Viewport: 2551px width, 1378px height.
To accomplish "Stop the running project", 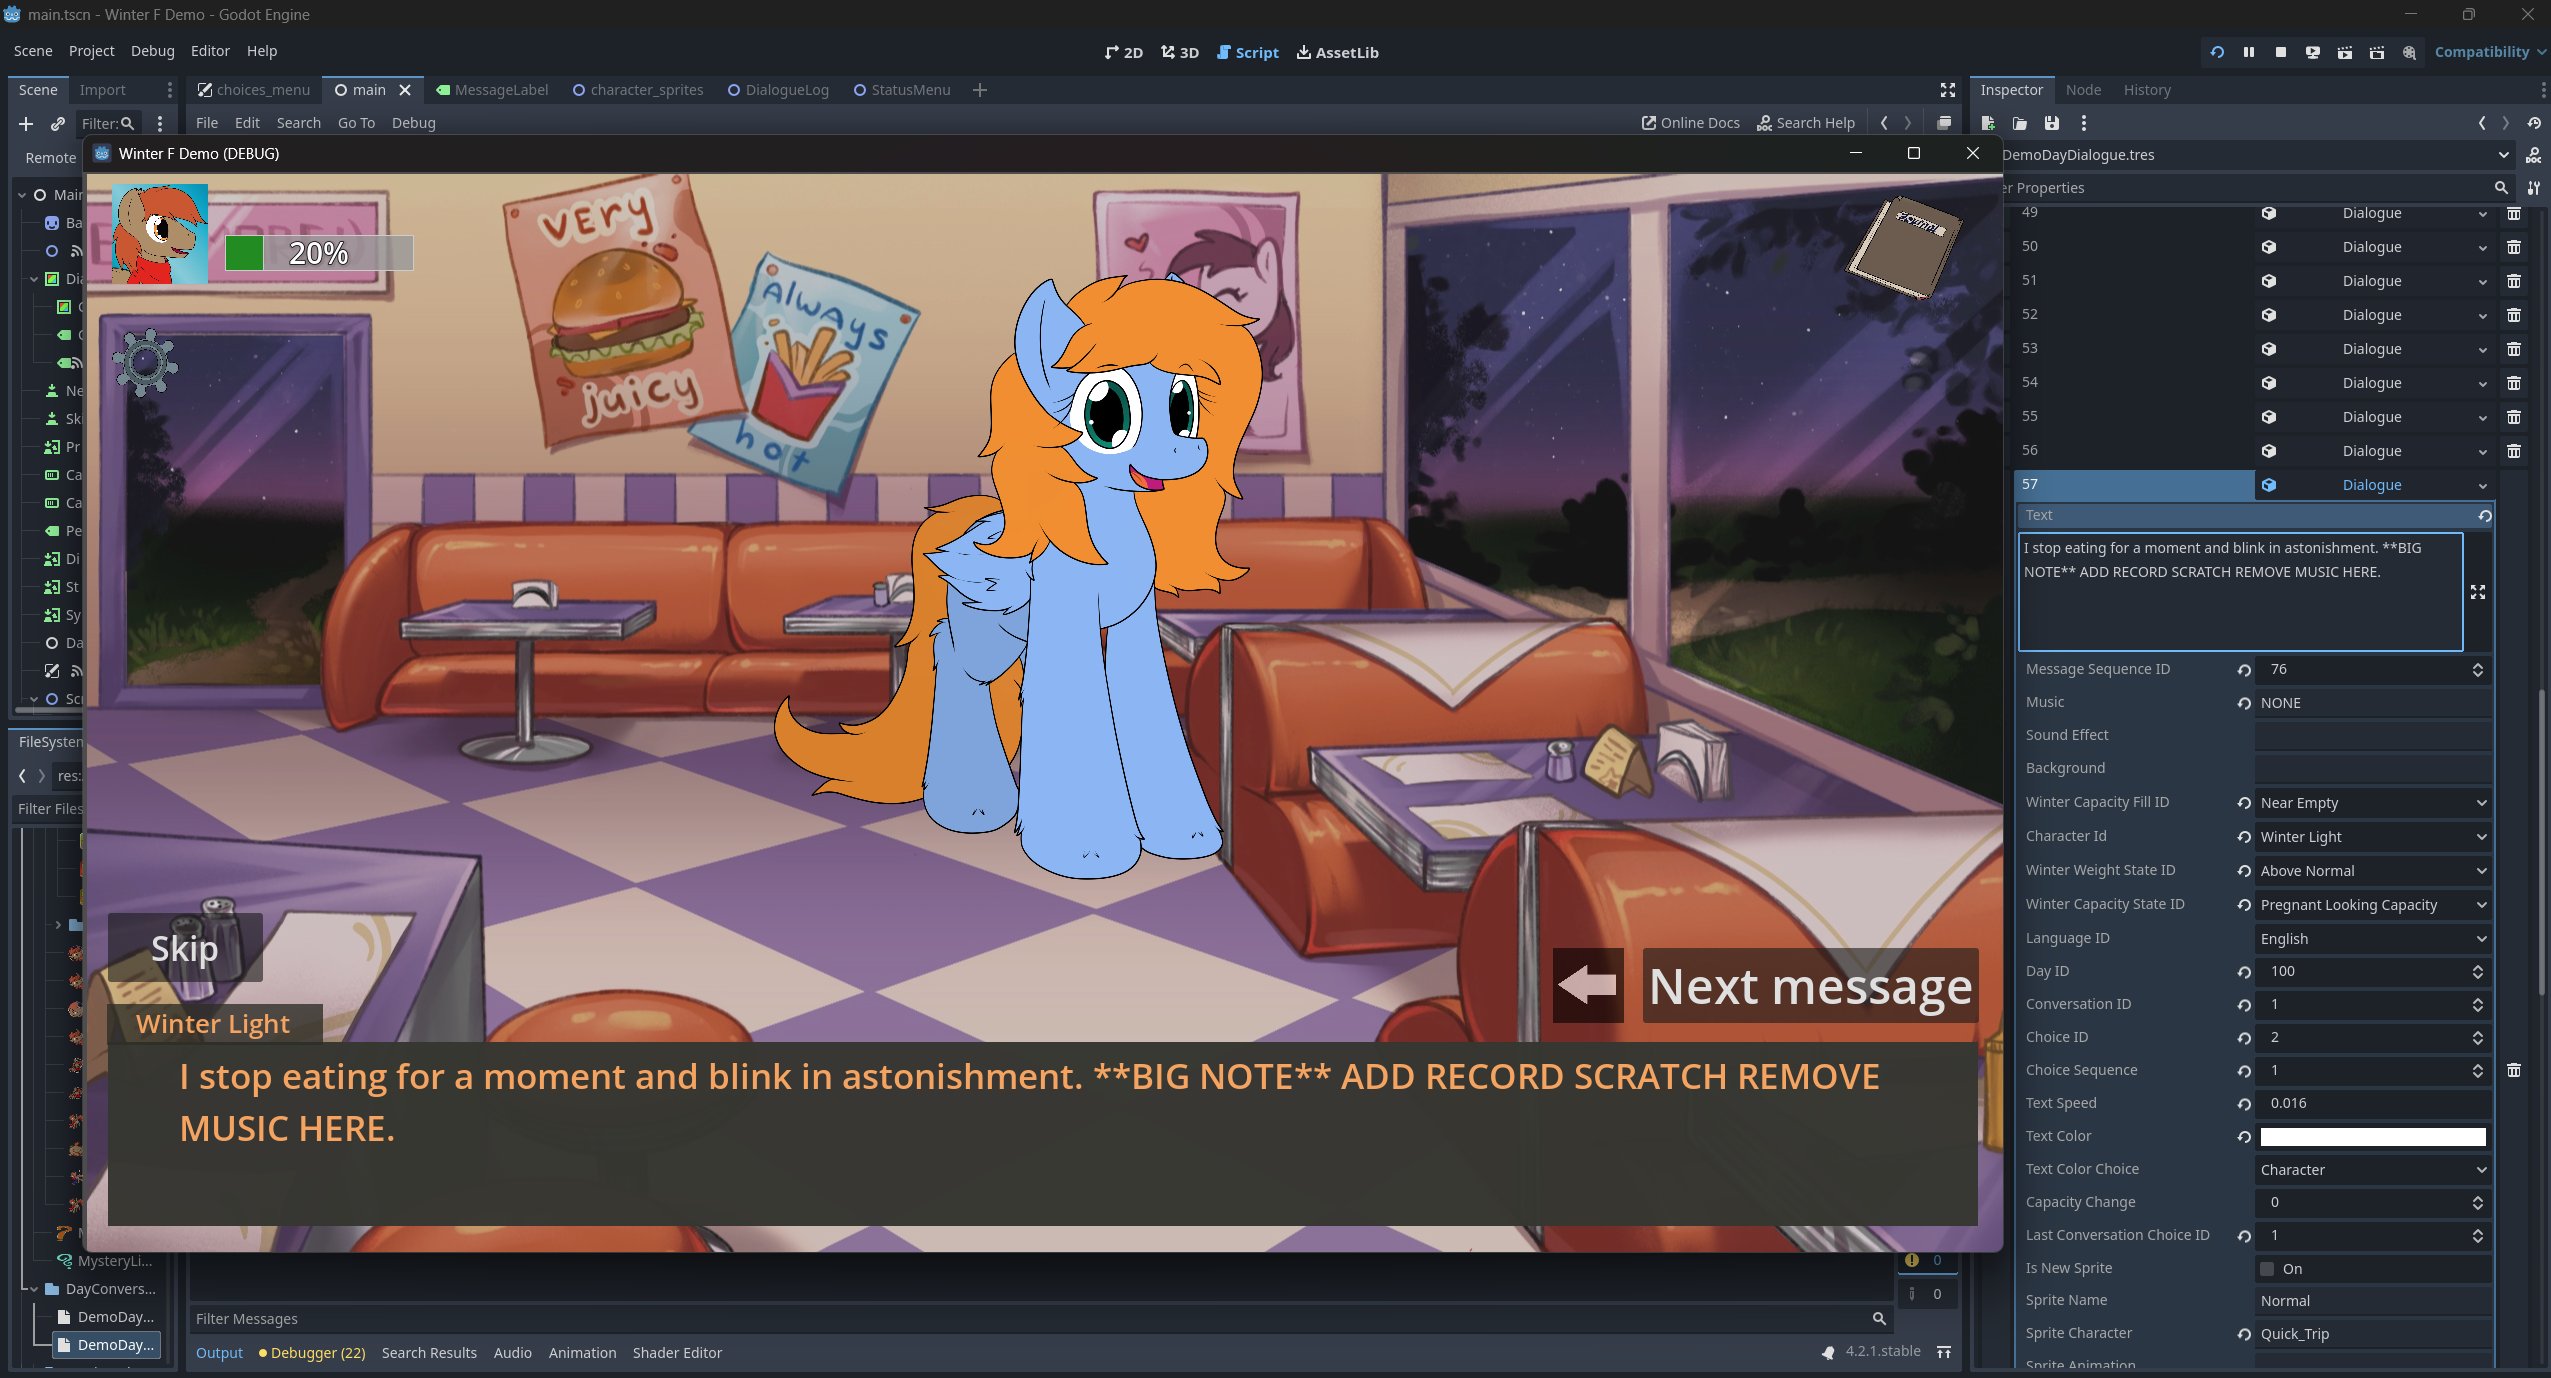I will 2280,52.
